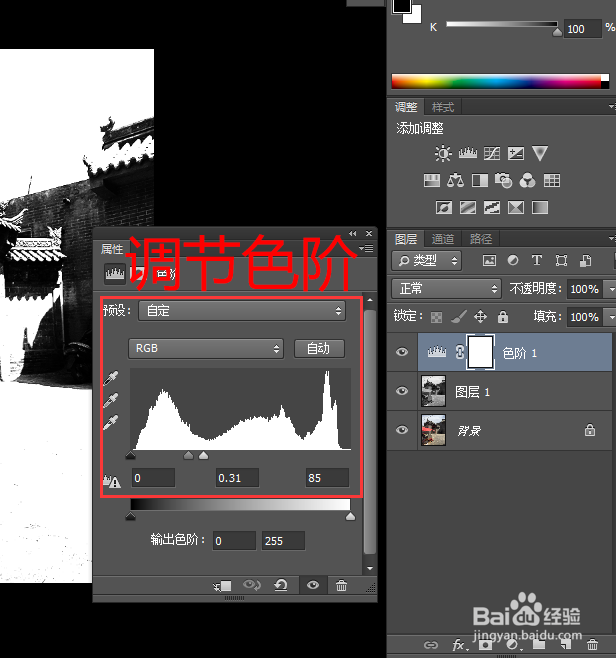Toggle the type layer filter (T)
Screen dimensions: 616x658
coord(537,261)
